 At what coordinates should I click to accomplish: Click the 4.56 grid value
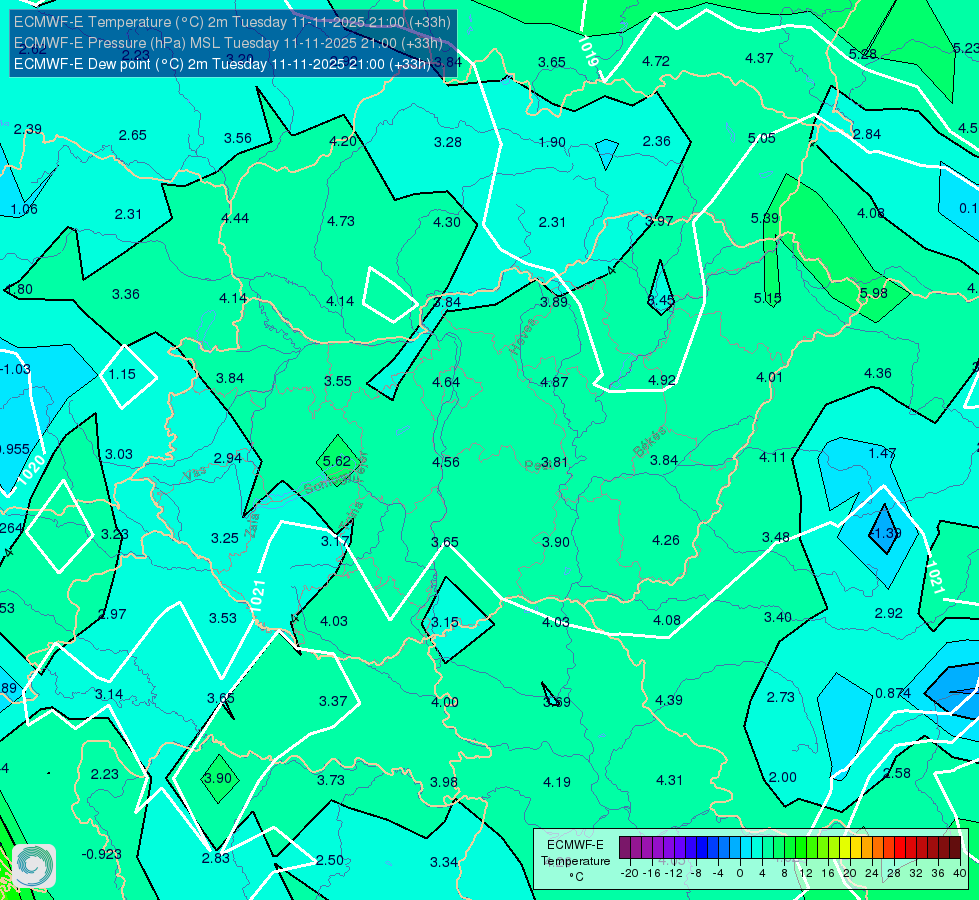(x=446, y=462)
